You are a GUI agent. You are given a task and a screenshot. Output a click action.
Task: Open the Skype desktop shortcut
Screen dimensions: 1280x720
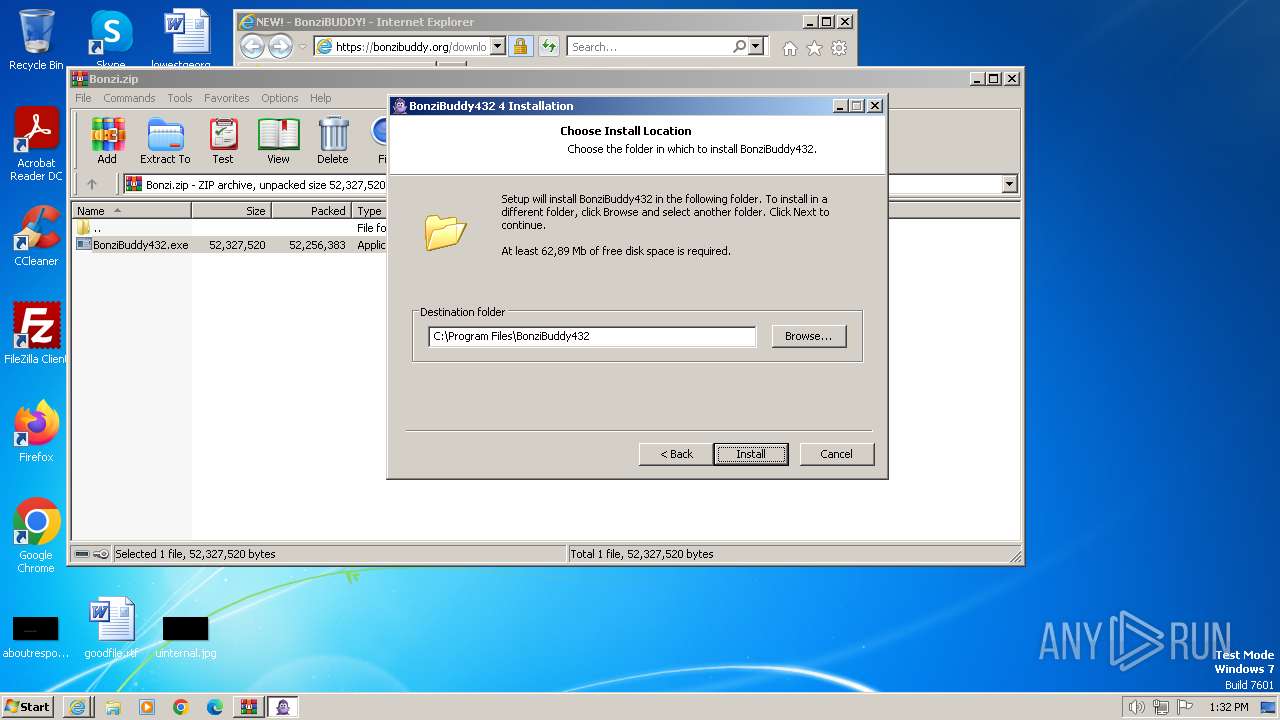pos(111,40)
